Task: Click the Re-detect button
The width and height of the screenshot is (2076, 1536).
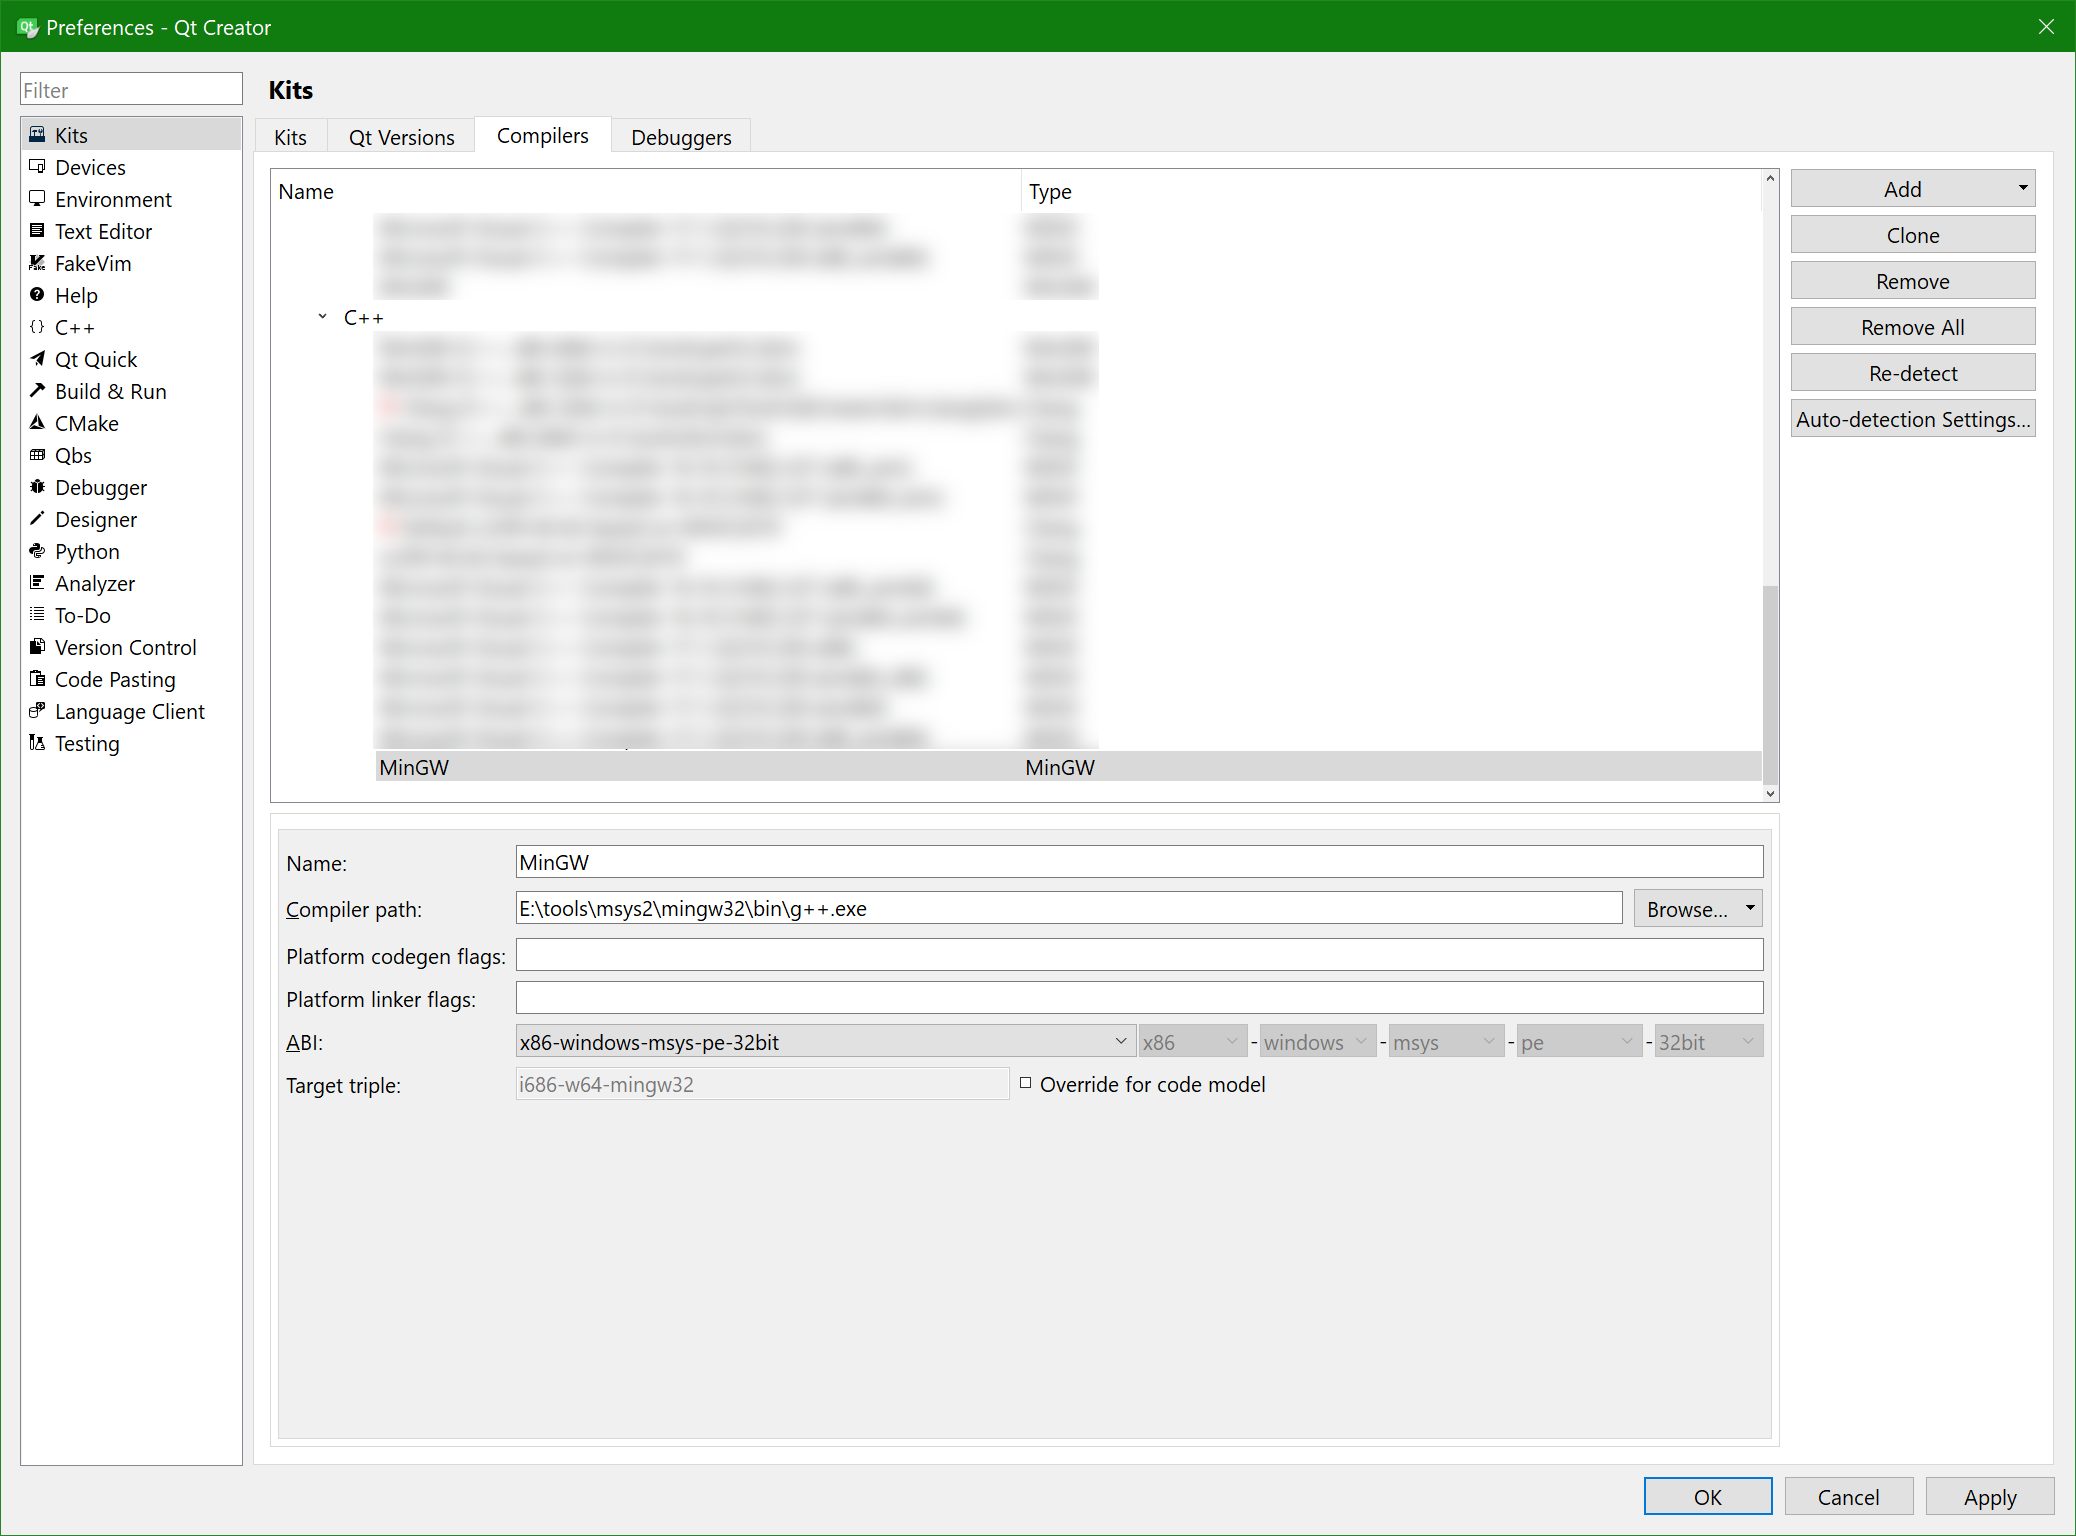Action: [x=1912, y=373]
